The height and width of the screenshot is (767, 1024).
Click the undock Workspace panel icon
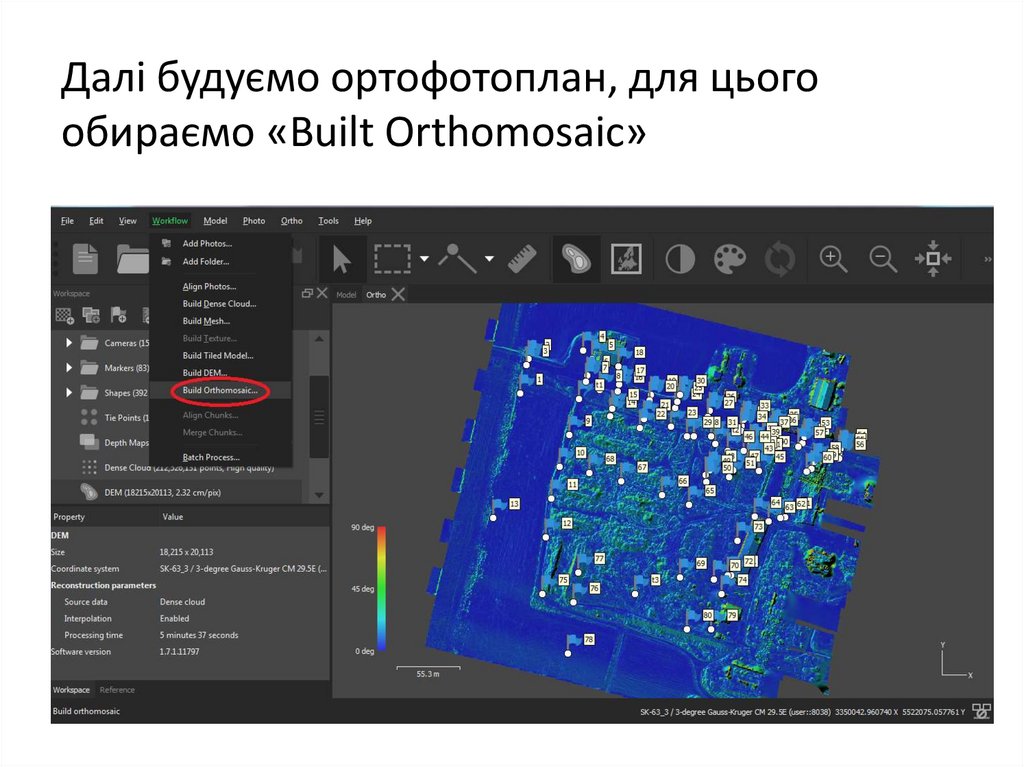pyautogui.click(x=307, y=294)
